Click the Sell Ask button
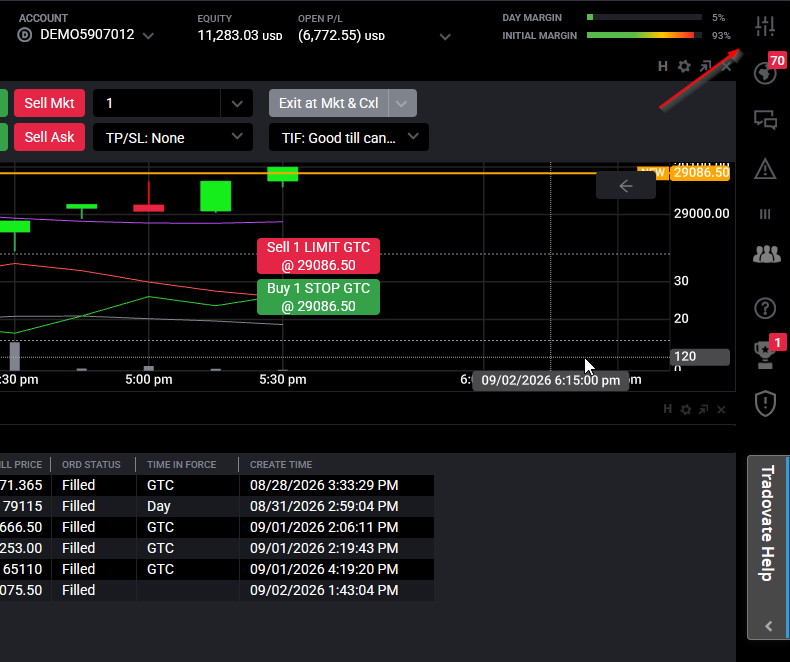The width and height of the screenshot is (790, 662). 49,137
